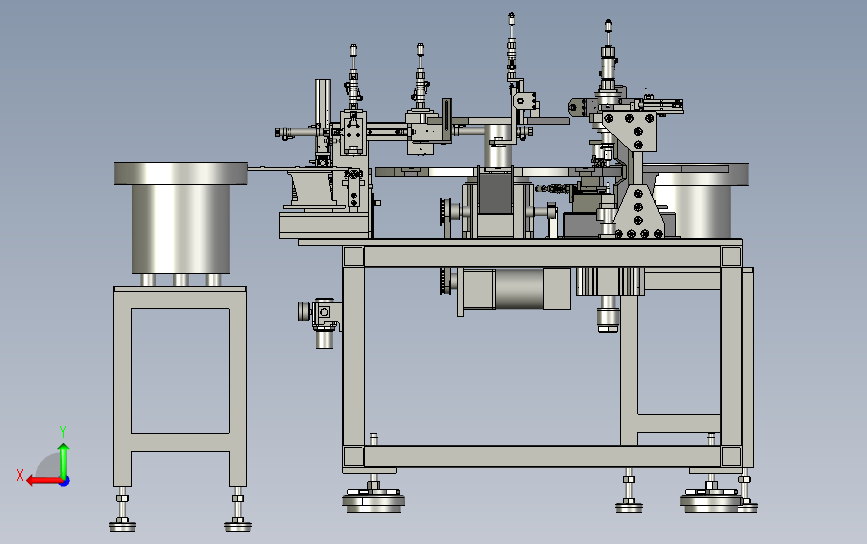The image size is (867, 544).
Task: Click the 'X' axis label text
Action: [20, 475]
